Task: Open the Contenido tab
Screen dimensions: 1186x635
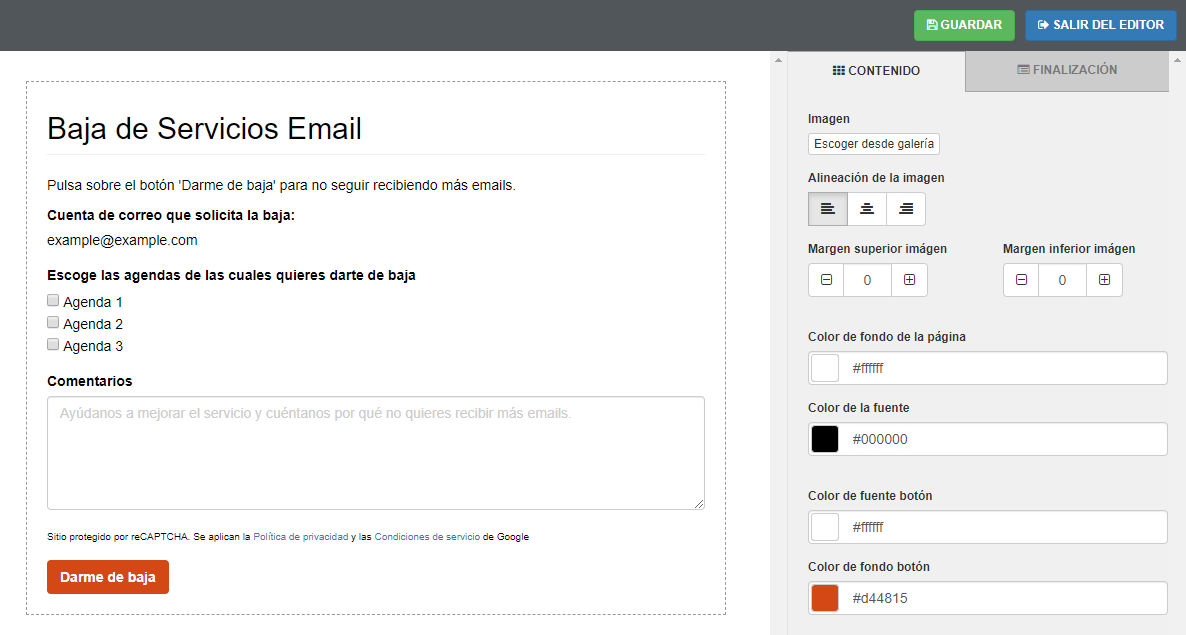Action: click(x=876, y=71)
